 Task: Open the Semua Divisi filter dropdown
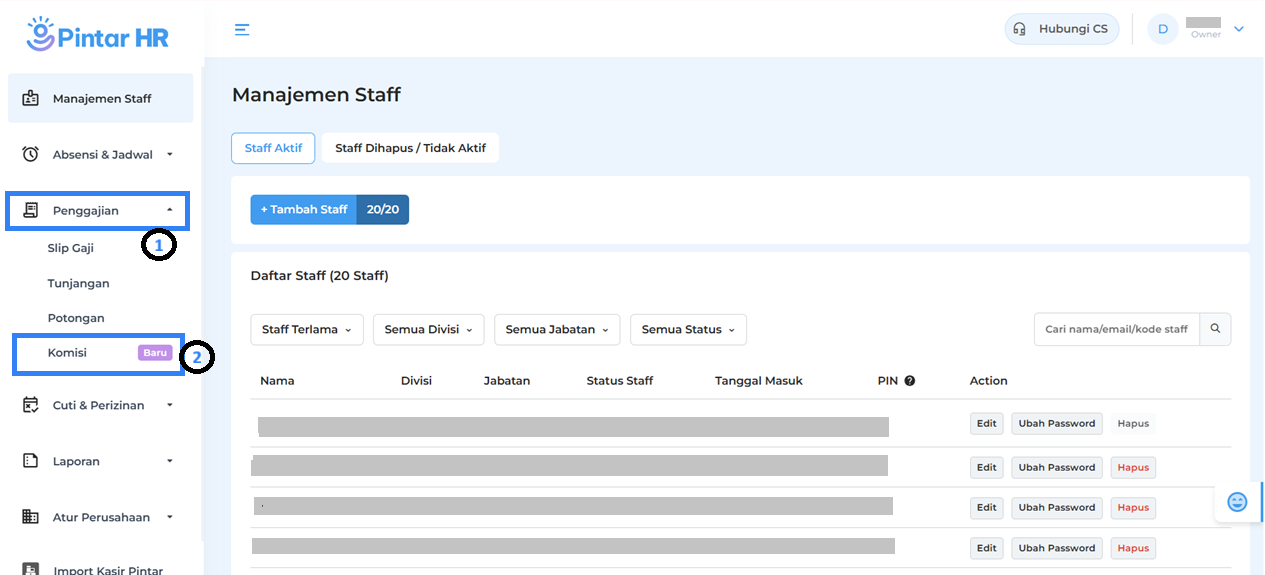click(x=428, y=329)
